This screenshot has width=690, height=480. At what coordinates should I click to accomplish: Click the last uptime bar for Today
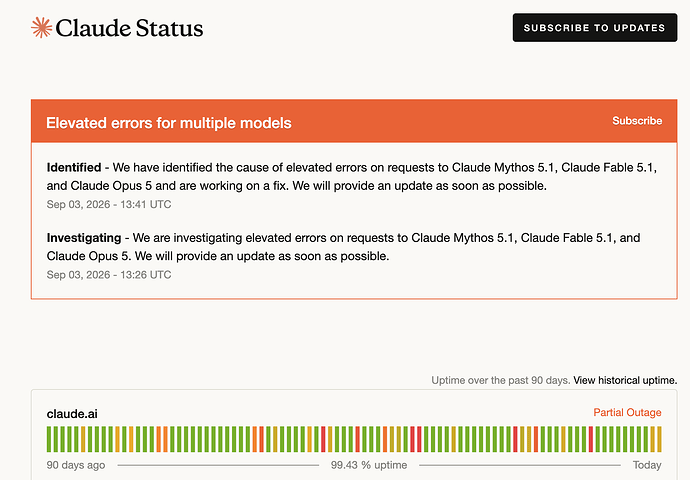coord(659,439)
